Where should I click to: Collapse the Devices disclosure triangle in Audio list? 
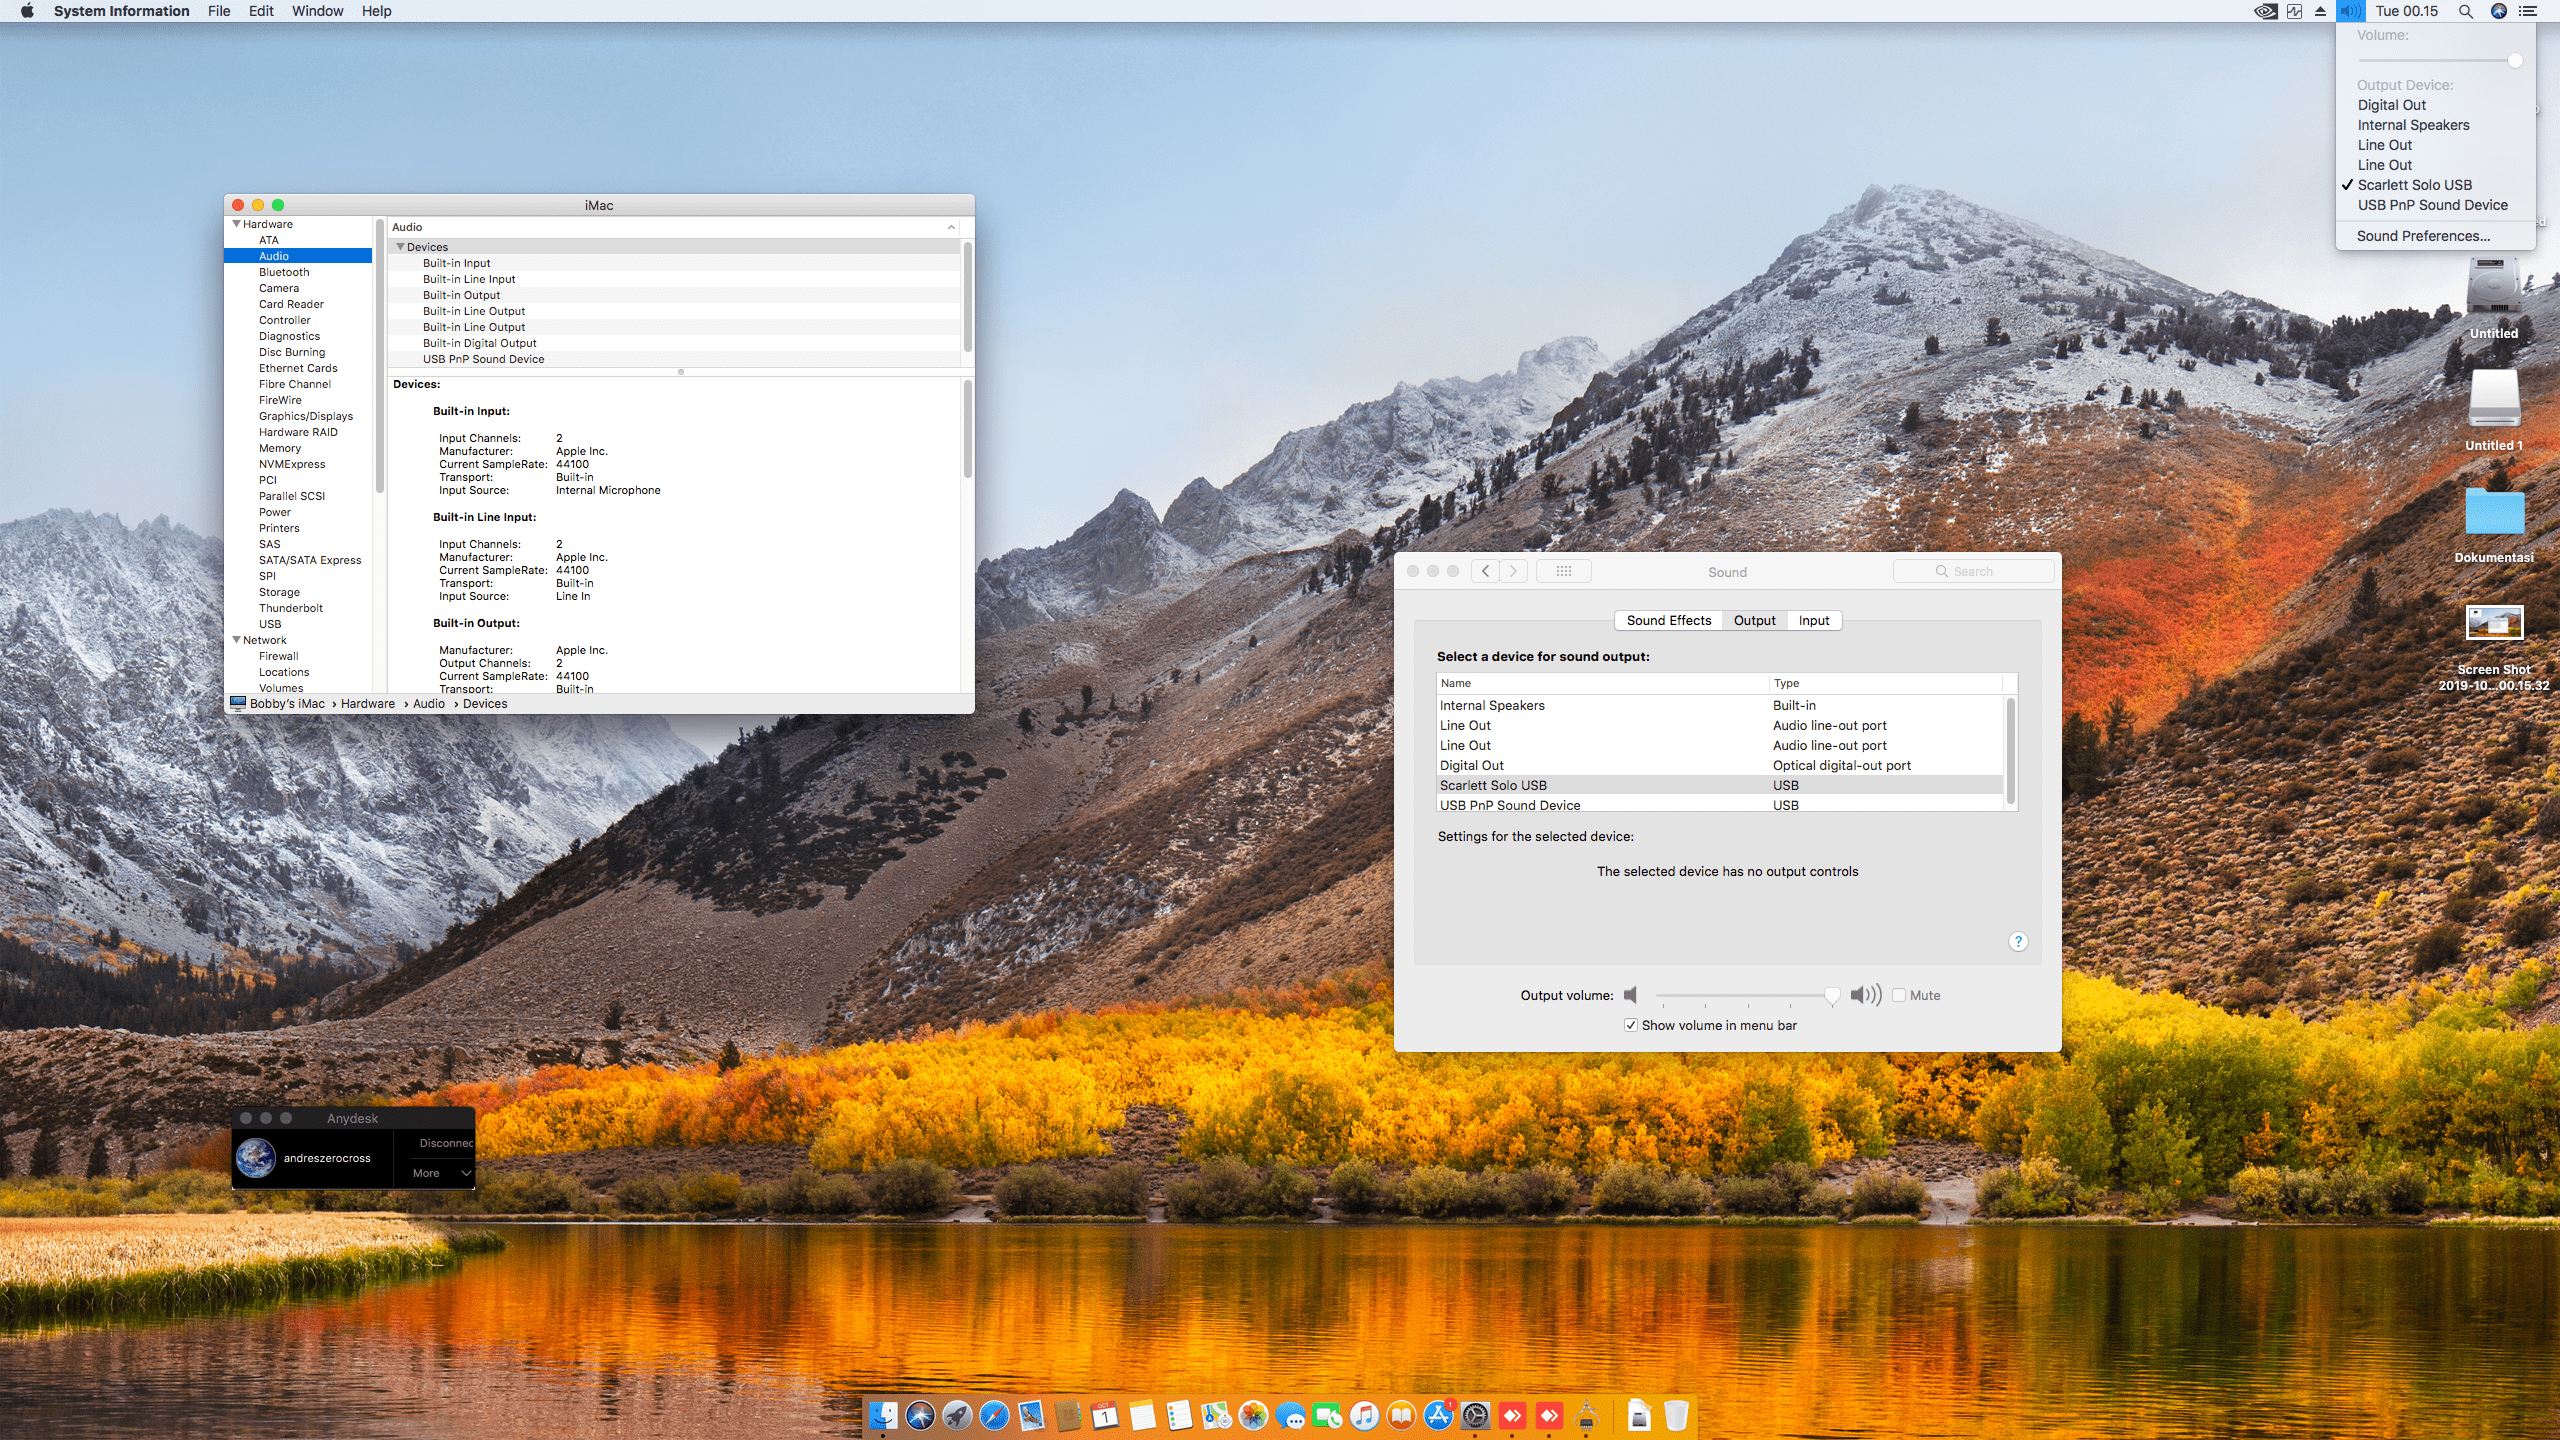tap(400, 247)
